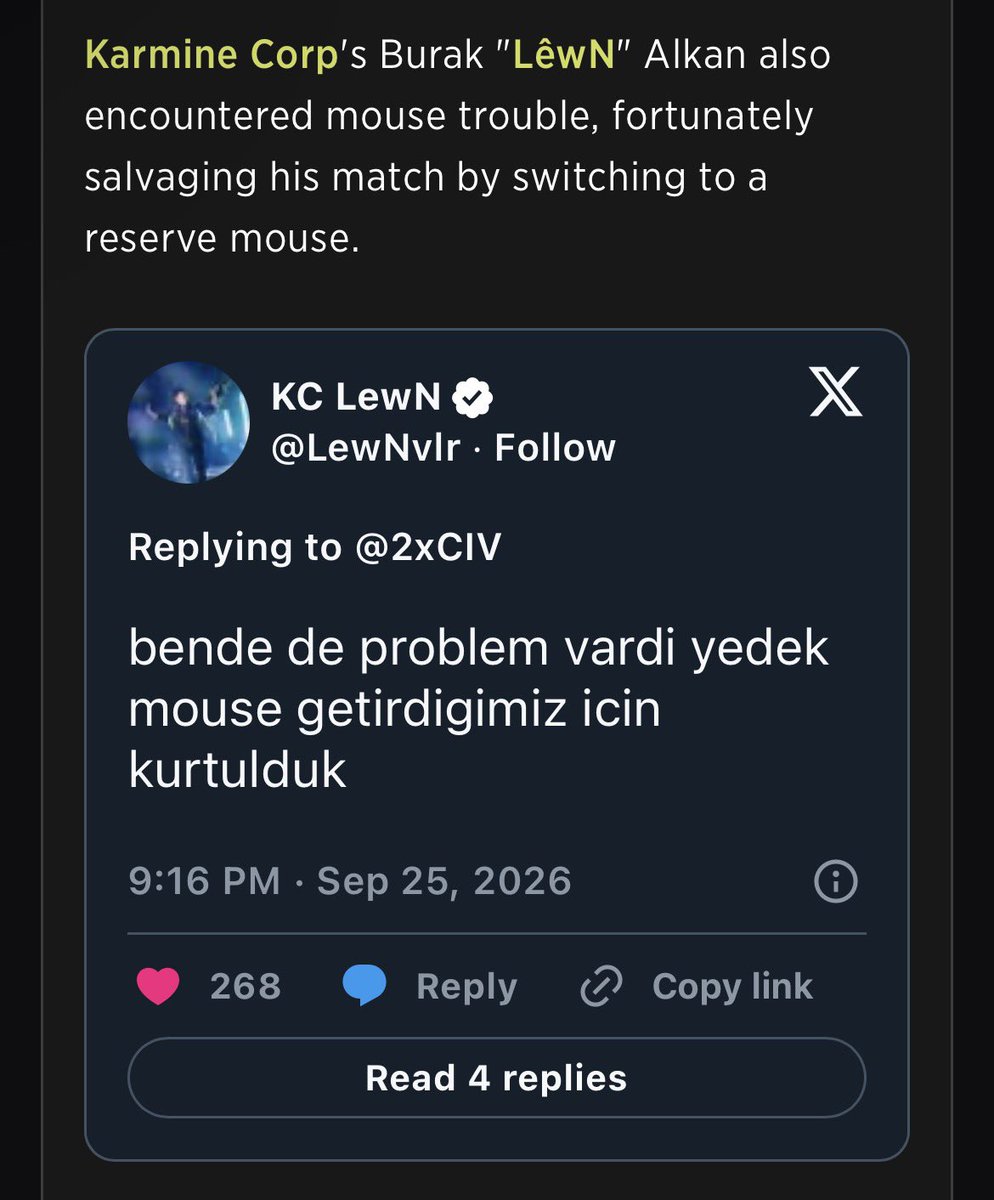Click the verified checkmark badge
Screen dimensions: 994x1200
472,399
